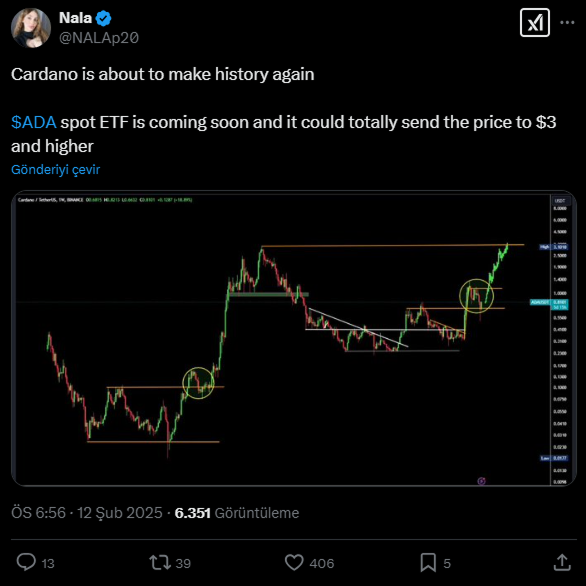Open the three-dot more options menu
This screenshot has height=586, width=586.
567,23
